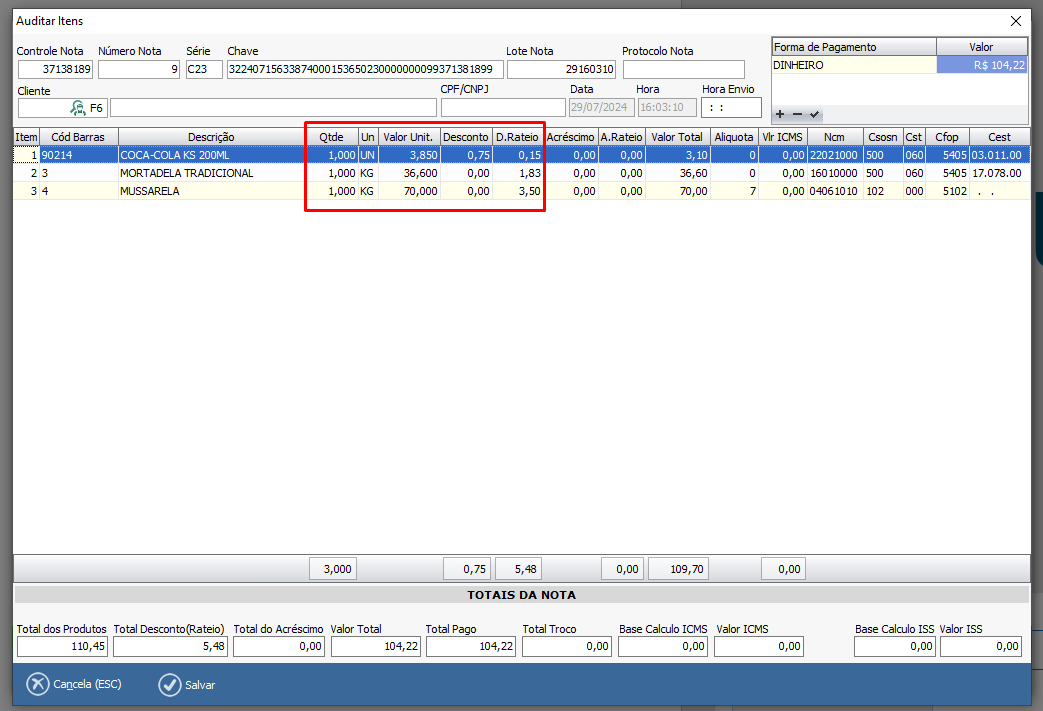Remove payment method with minus icon

797,115
